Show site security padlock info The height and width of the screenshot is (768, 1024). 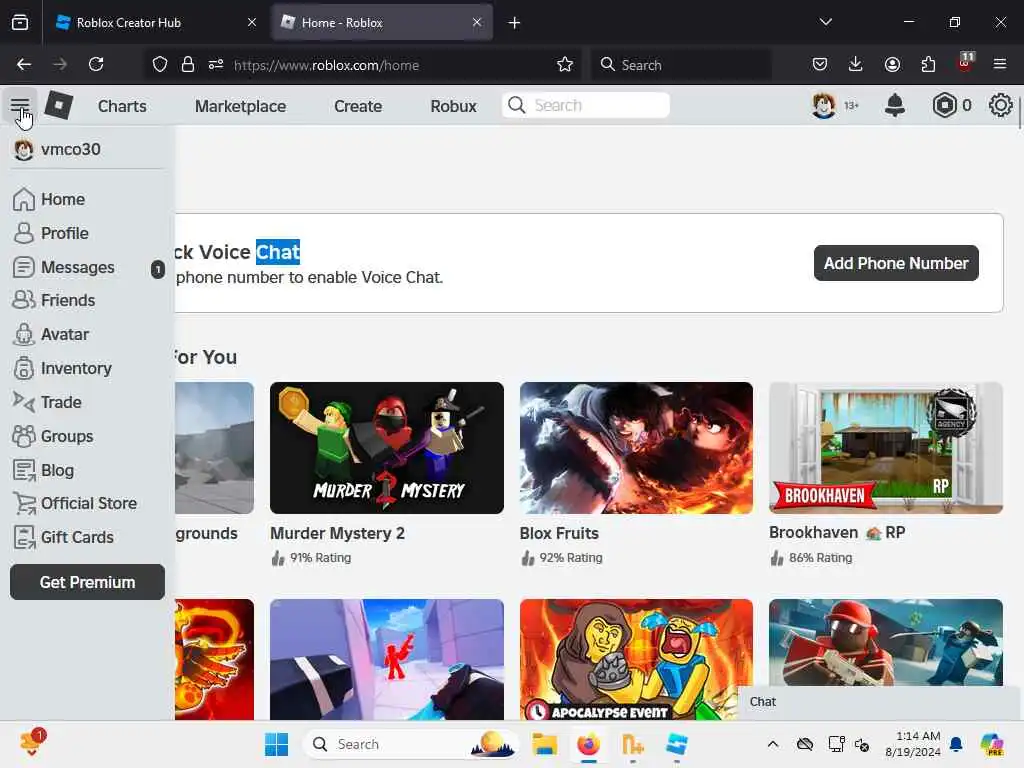(x=188, y=64)
